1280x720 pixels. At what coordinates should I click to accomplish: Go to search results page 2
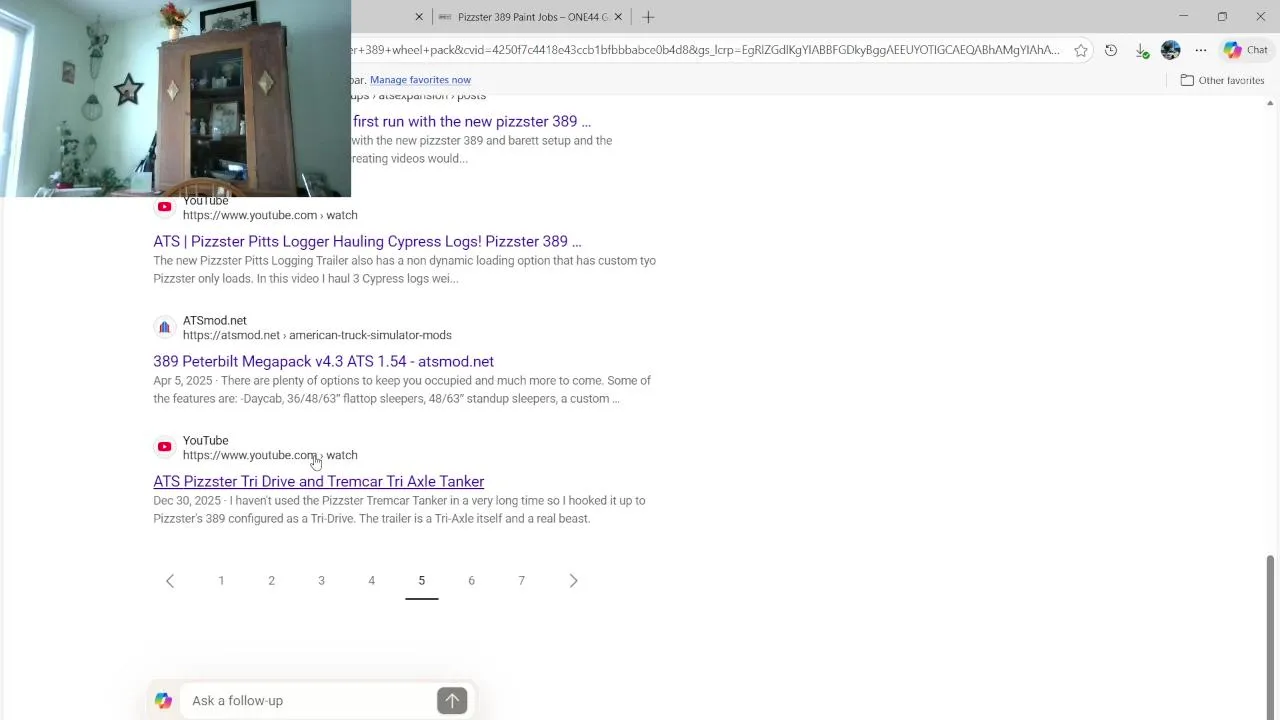271,581
